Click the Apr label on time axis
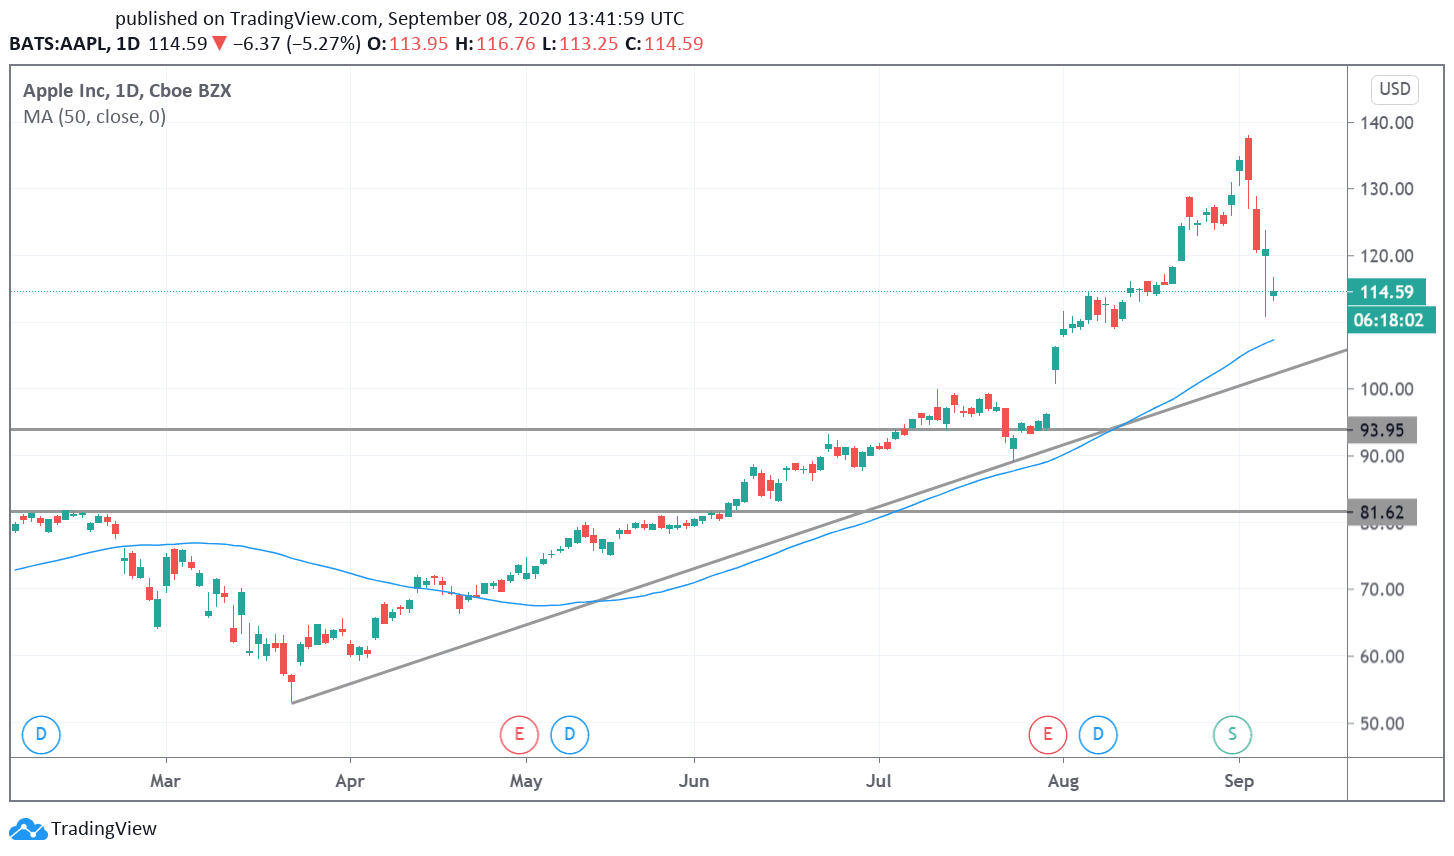1454x856 pixels. pyautogui.click(x=350, y=781)
